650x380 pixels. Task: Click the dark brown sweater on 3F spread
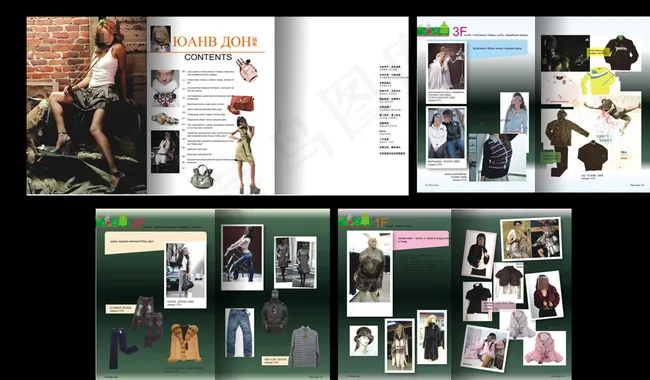click(592, 156)
